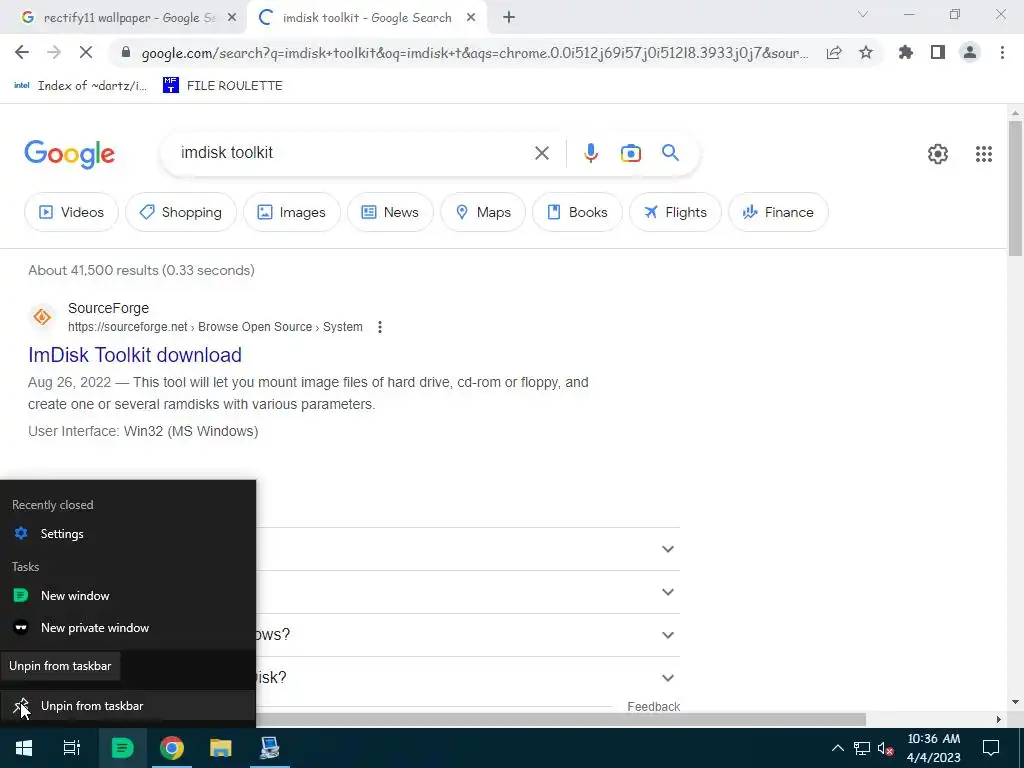Image resolution: width=1024 pixels, height=768 pixels.
Task: Filter results by News
Action: (x=390, y=212)
